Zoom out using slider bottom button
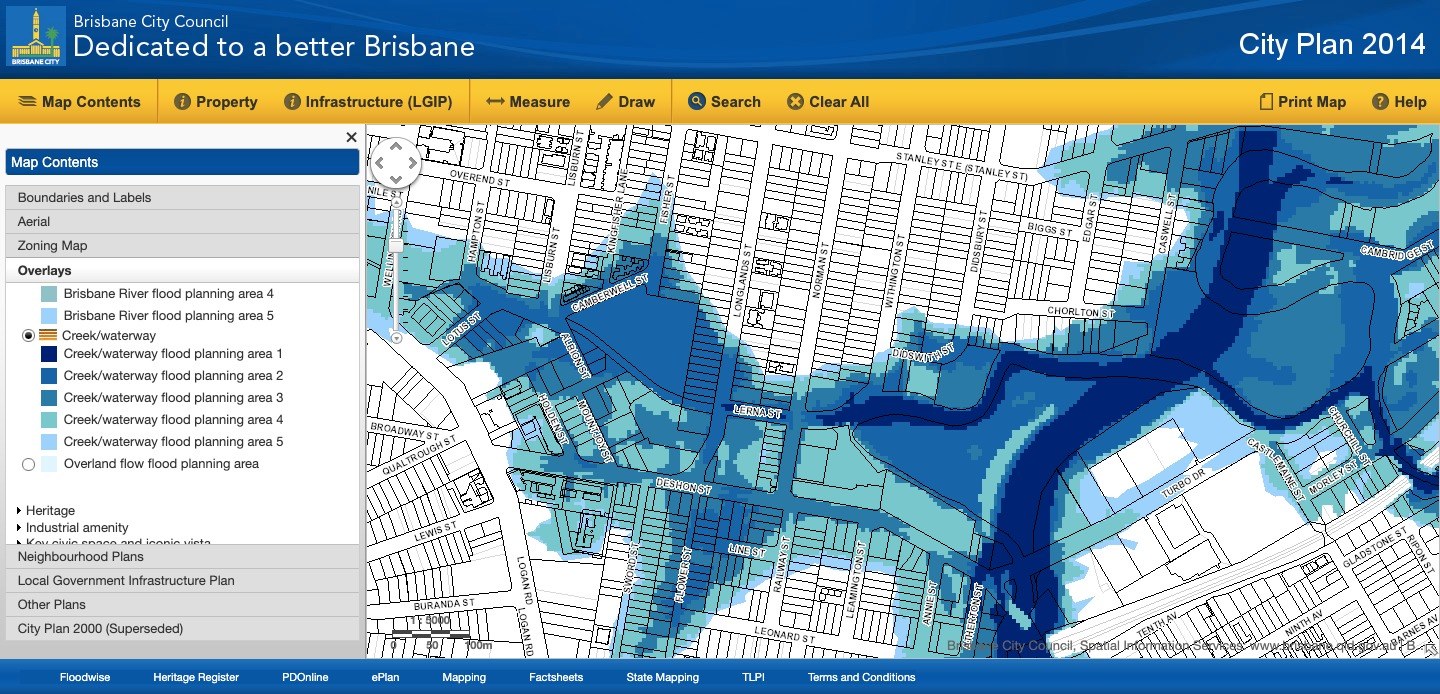This screenshot has height=694, width=1440. [396, 338]
